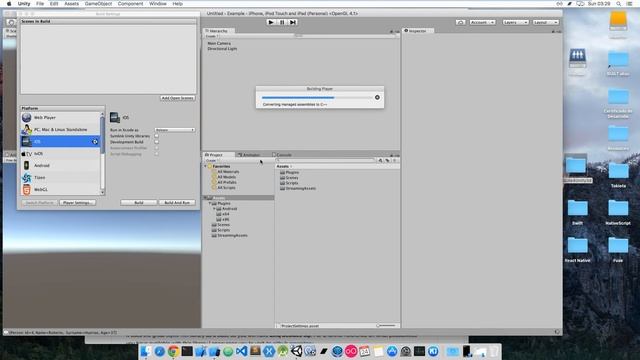Select Main Camera in Hierarchy
The image size is (640, 360).
[219, 43]
